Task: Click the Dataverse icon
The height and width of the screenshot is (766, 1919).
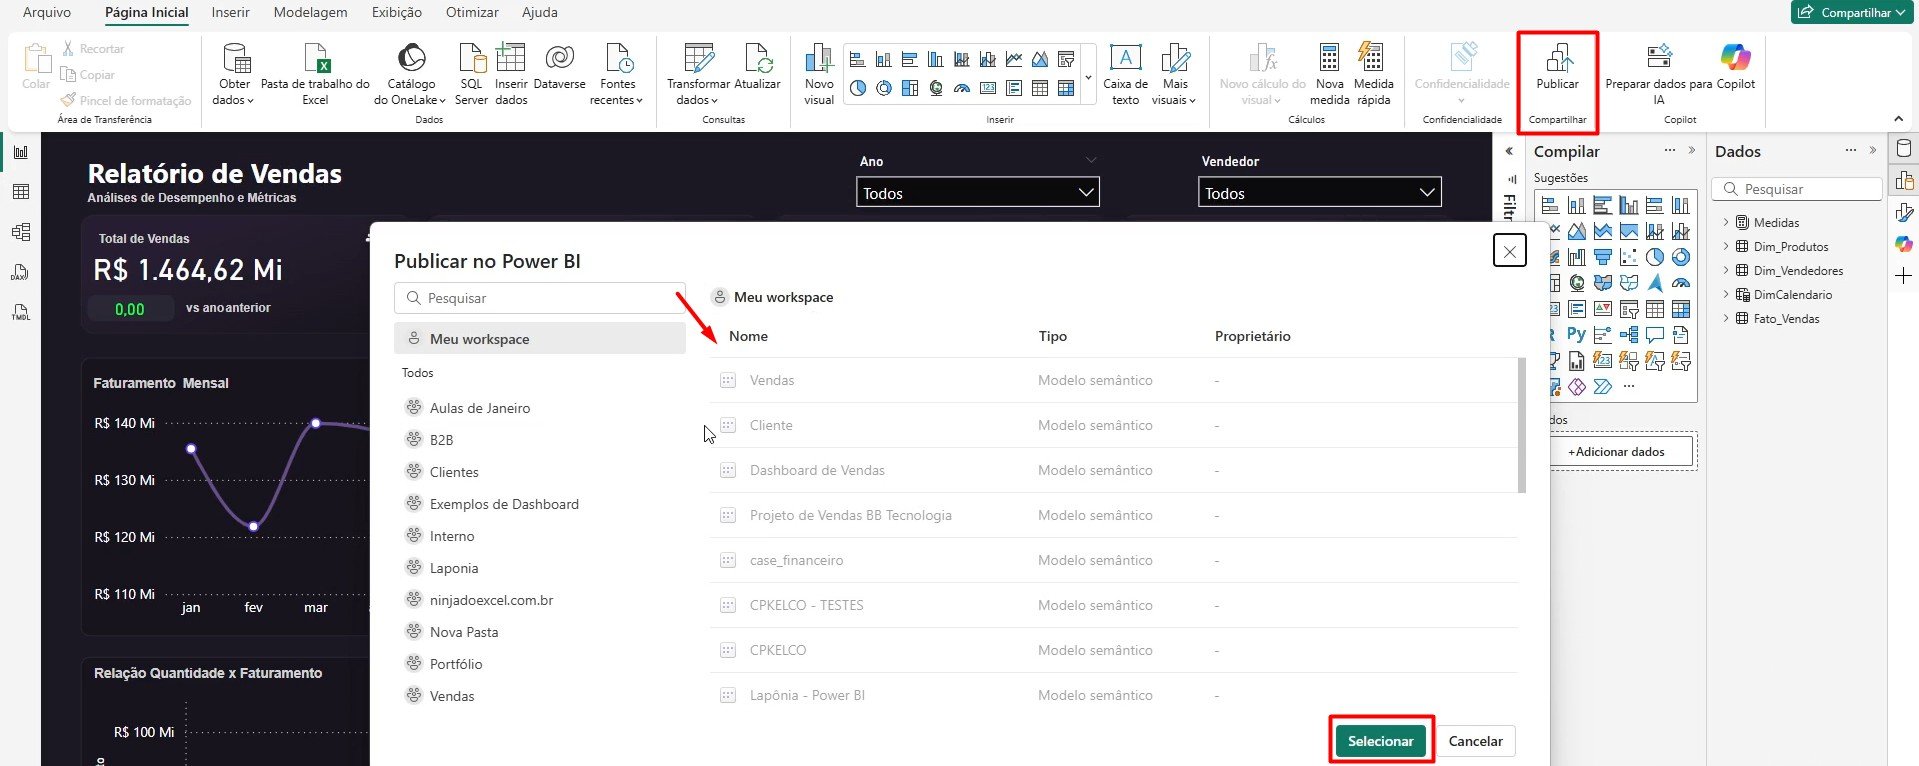Action: tap(560, 58)
